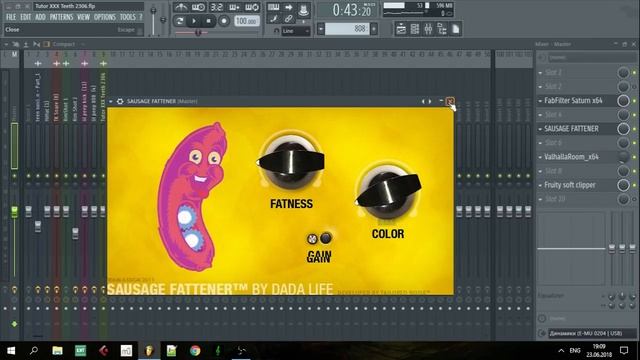Click the arrow icon next to keyboard icon

point(289,7)
